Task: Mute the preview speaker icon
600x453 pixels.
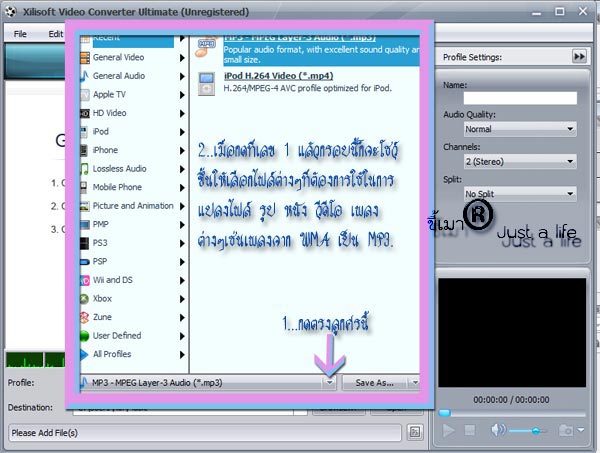Action: point(498,430)
